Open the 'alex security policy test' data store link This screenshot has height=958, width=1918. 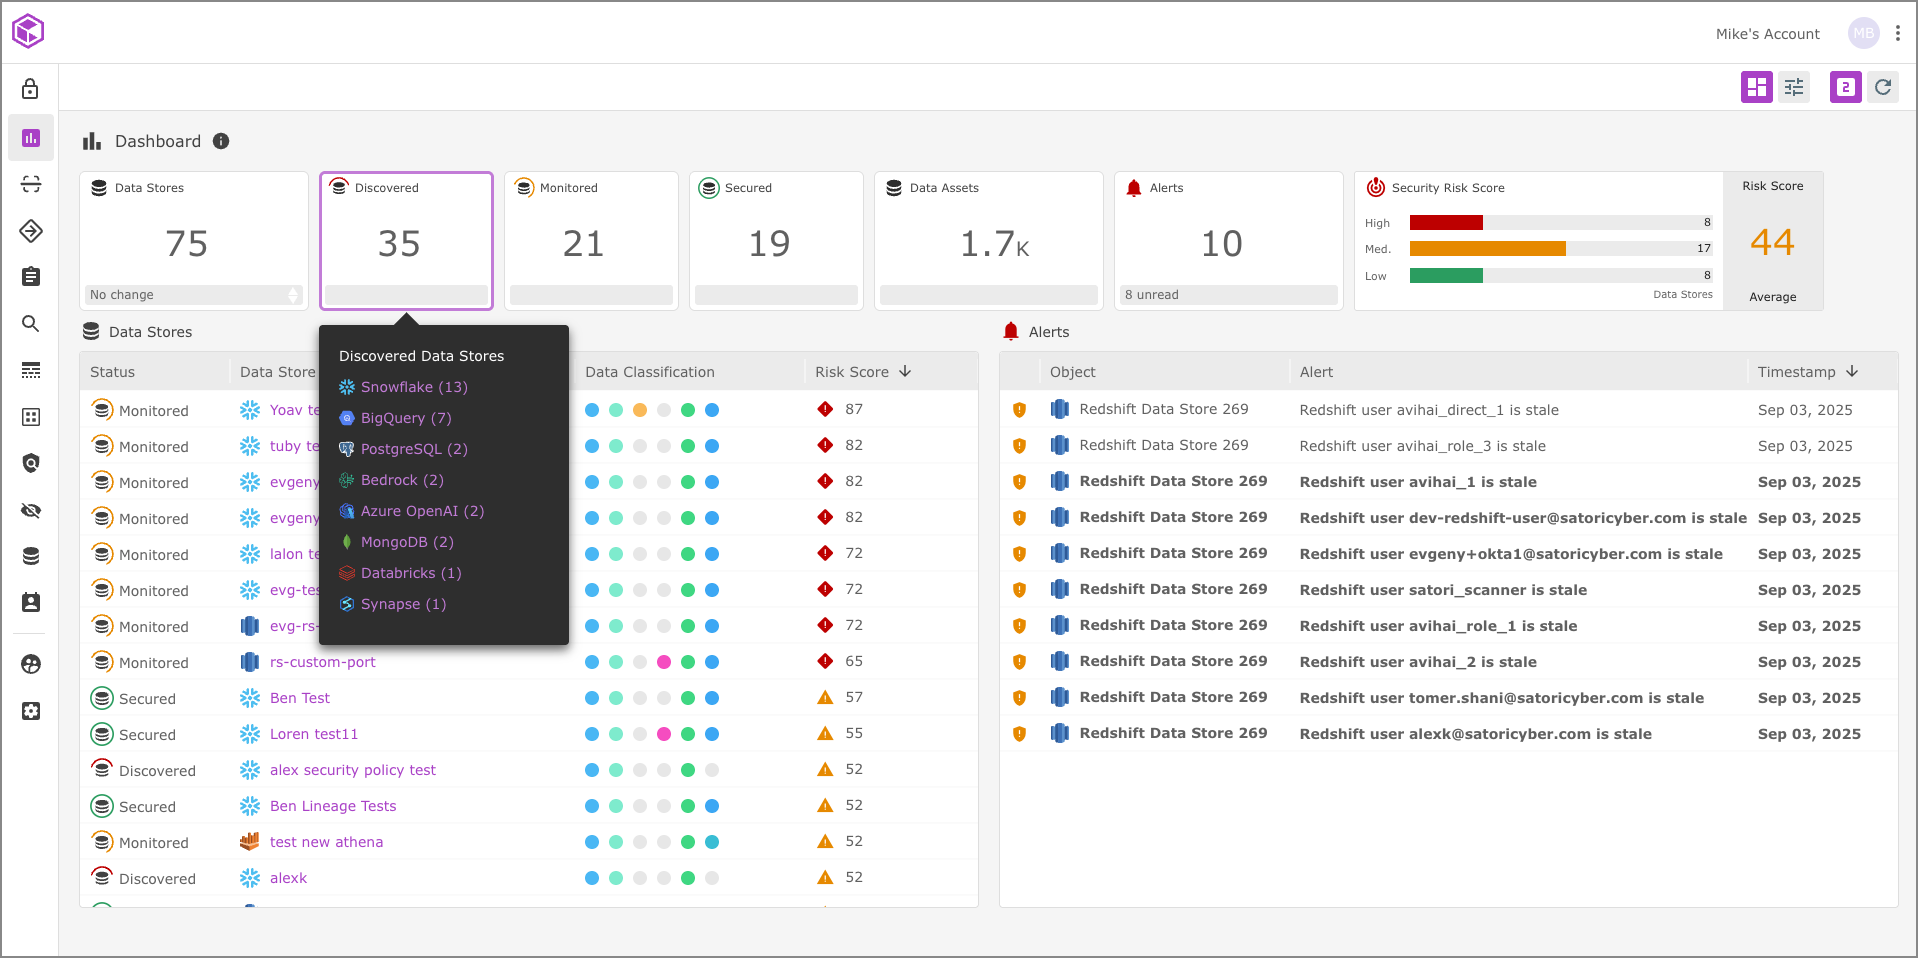[352, 770]
